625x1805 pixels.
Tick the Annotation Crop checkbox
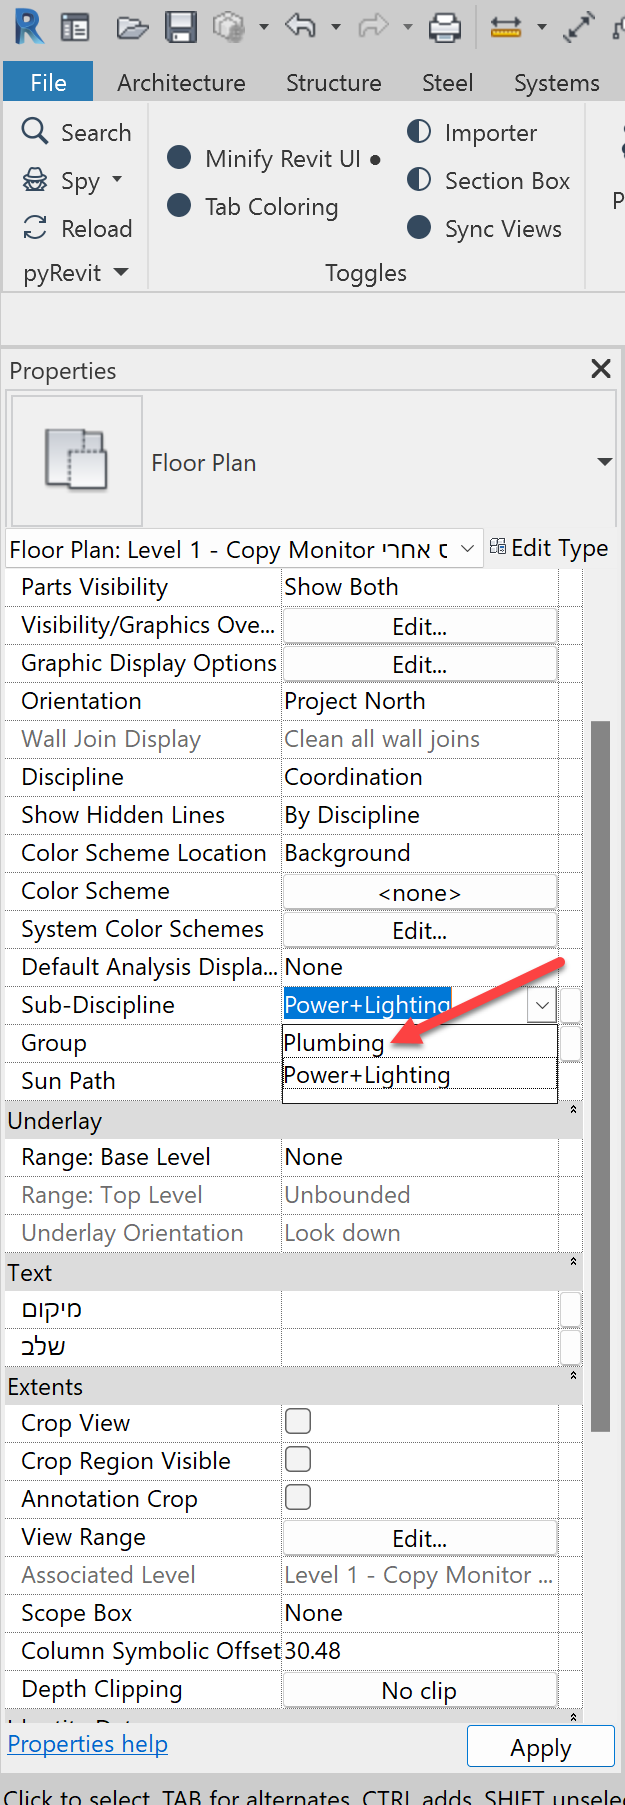click(298, 1497)
